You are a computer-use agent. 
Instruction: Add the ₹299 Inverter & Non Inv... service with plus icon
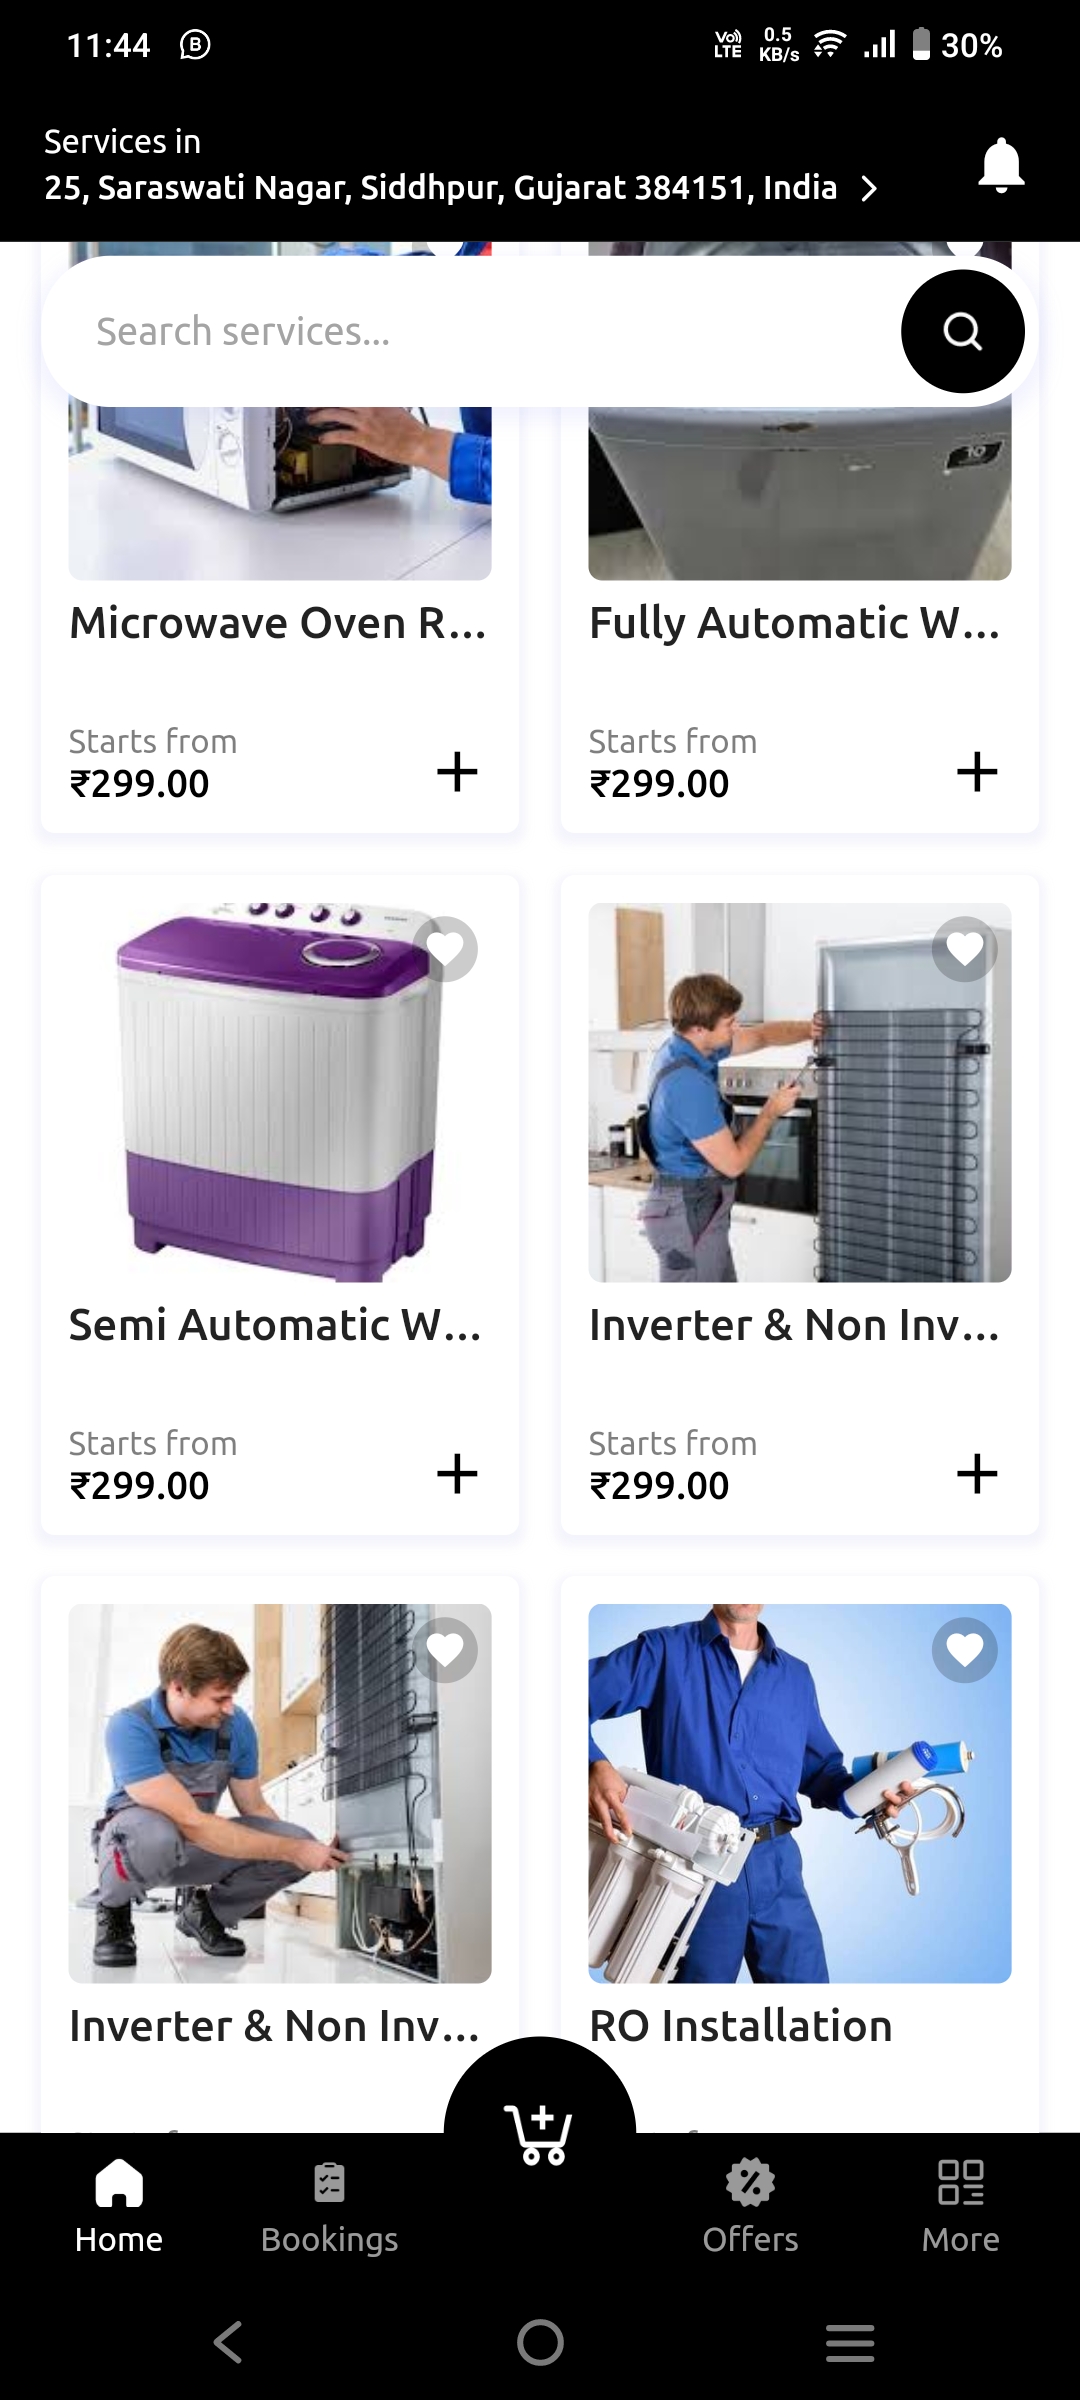tap(977, 1474)
